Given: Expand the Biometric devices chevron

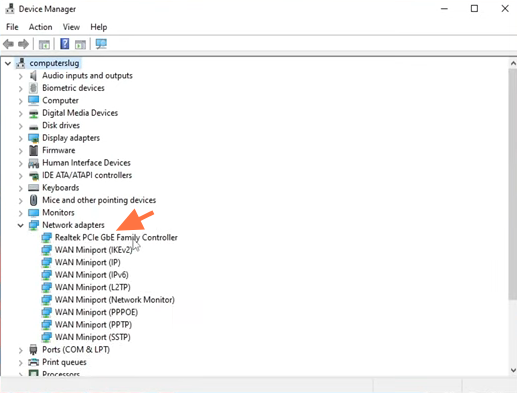Looking at the screenshot, I should pos(21,89).
